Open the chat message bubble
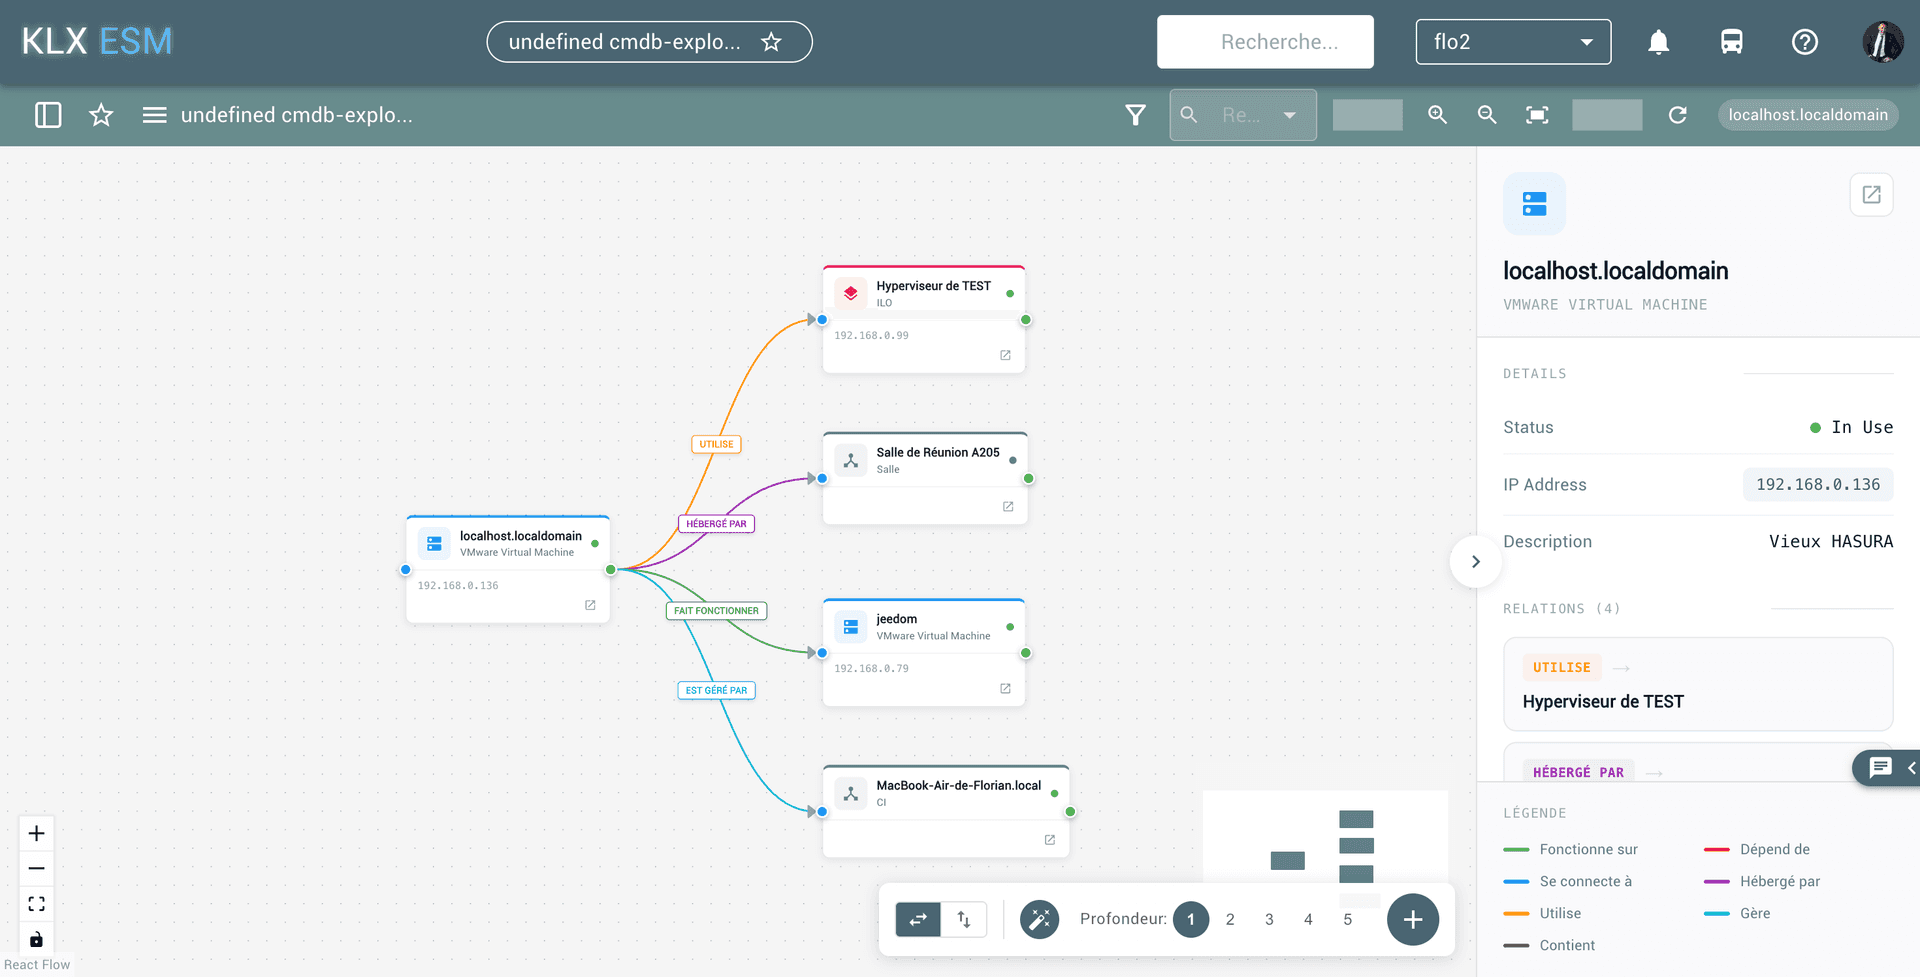1920x977 pixels. pos(1880,768)
